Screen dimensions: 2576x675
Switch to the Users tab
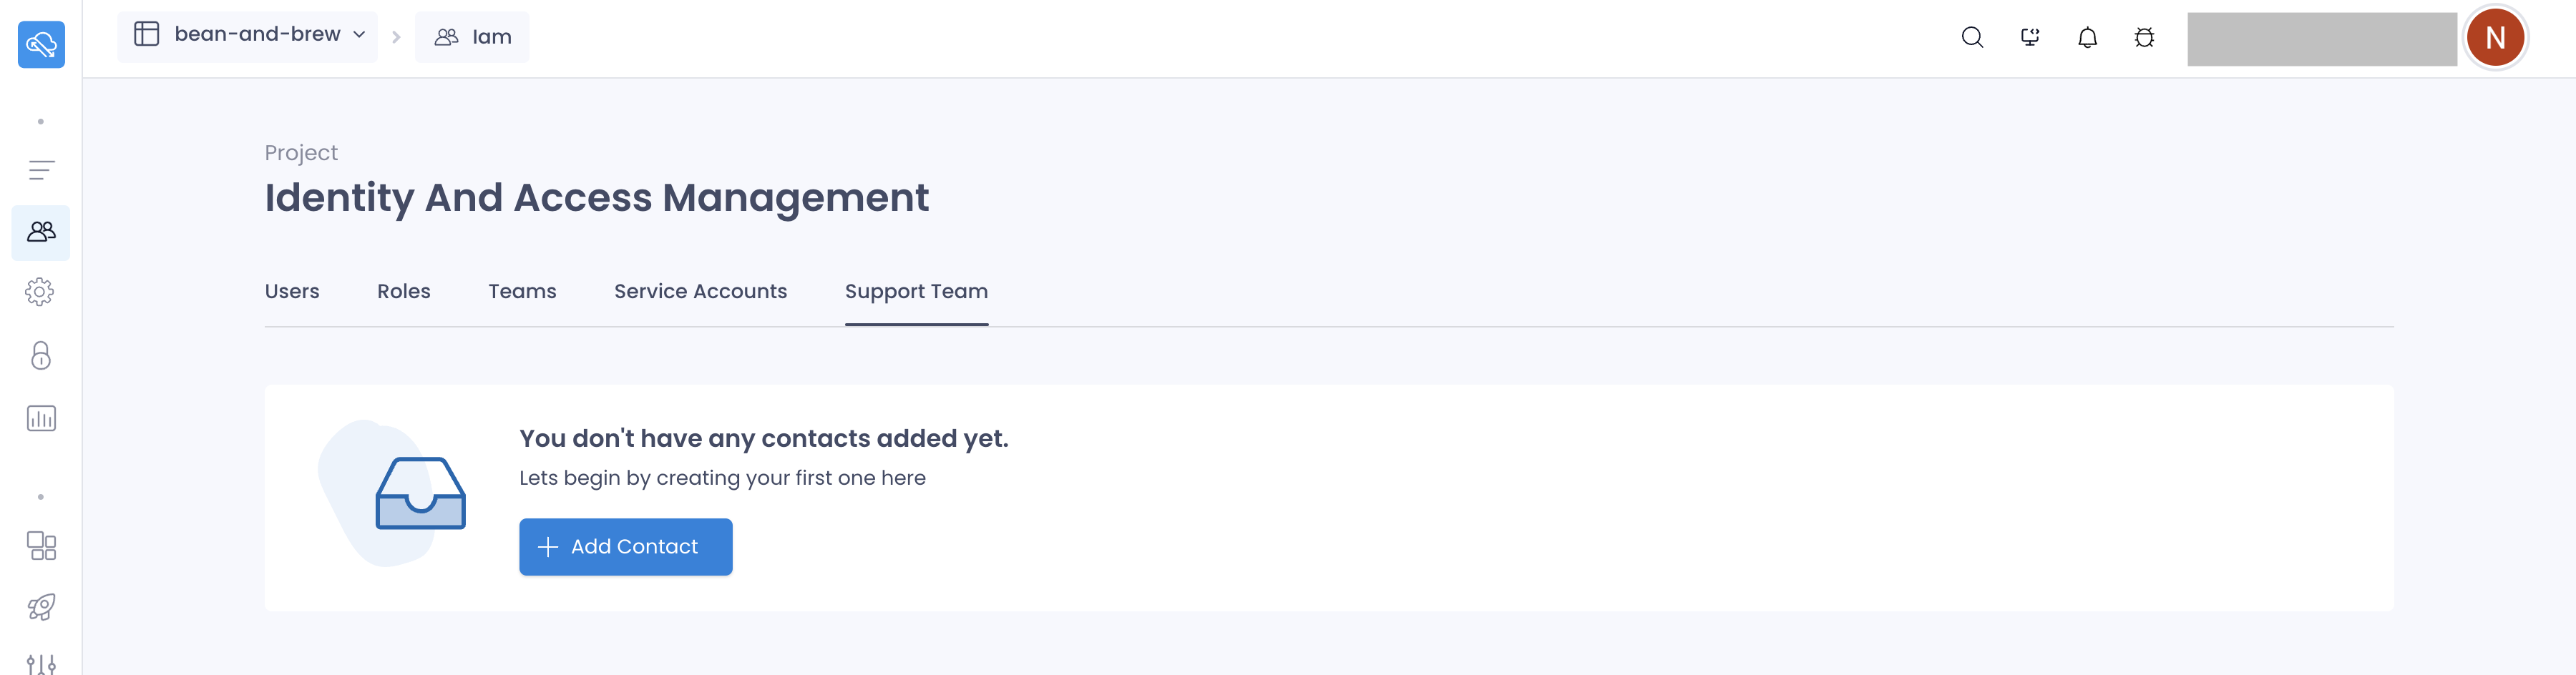click(x=292, y=291)
